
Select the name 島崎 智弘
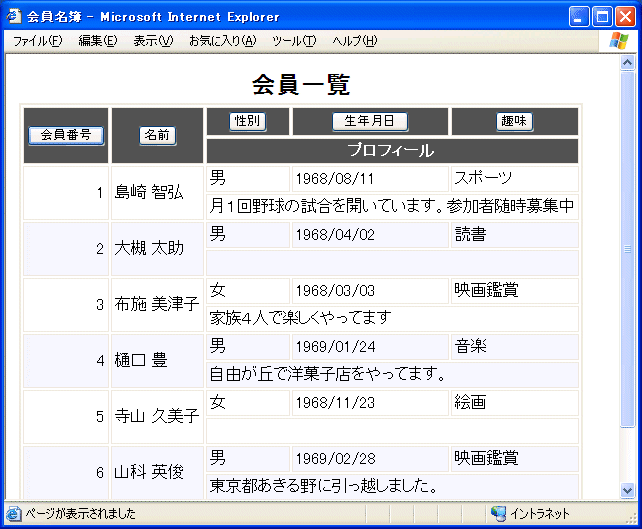point(149,192)
